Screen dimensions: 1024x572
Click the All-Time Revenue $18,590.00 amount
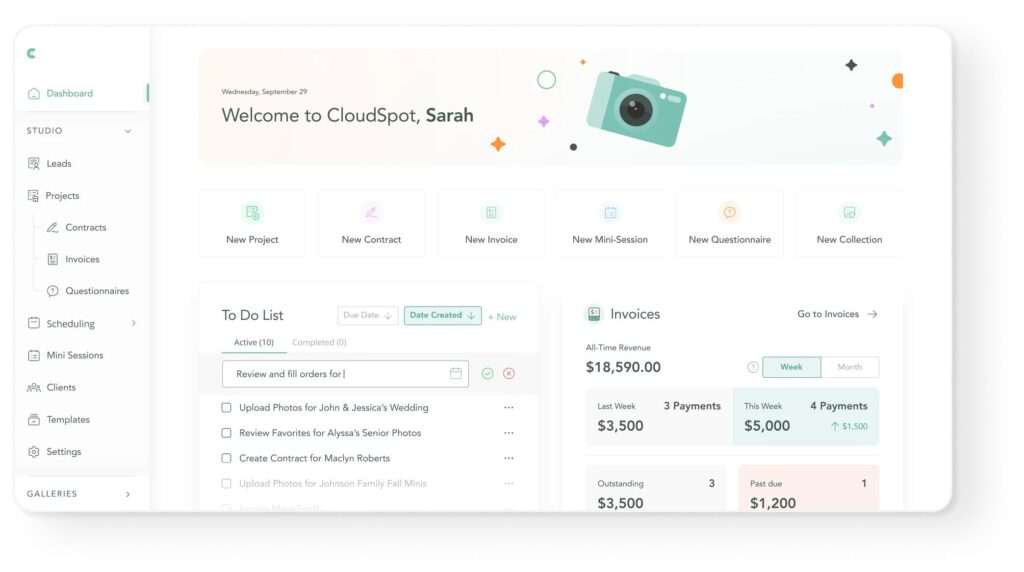(623, 367)
